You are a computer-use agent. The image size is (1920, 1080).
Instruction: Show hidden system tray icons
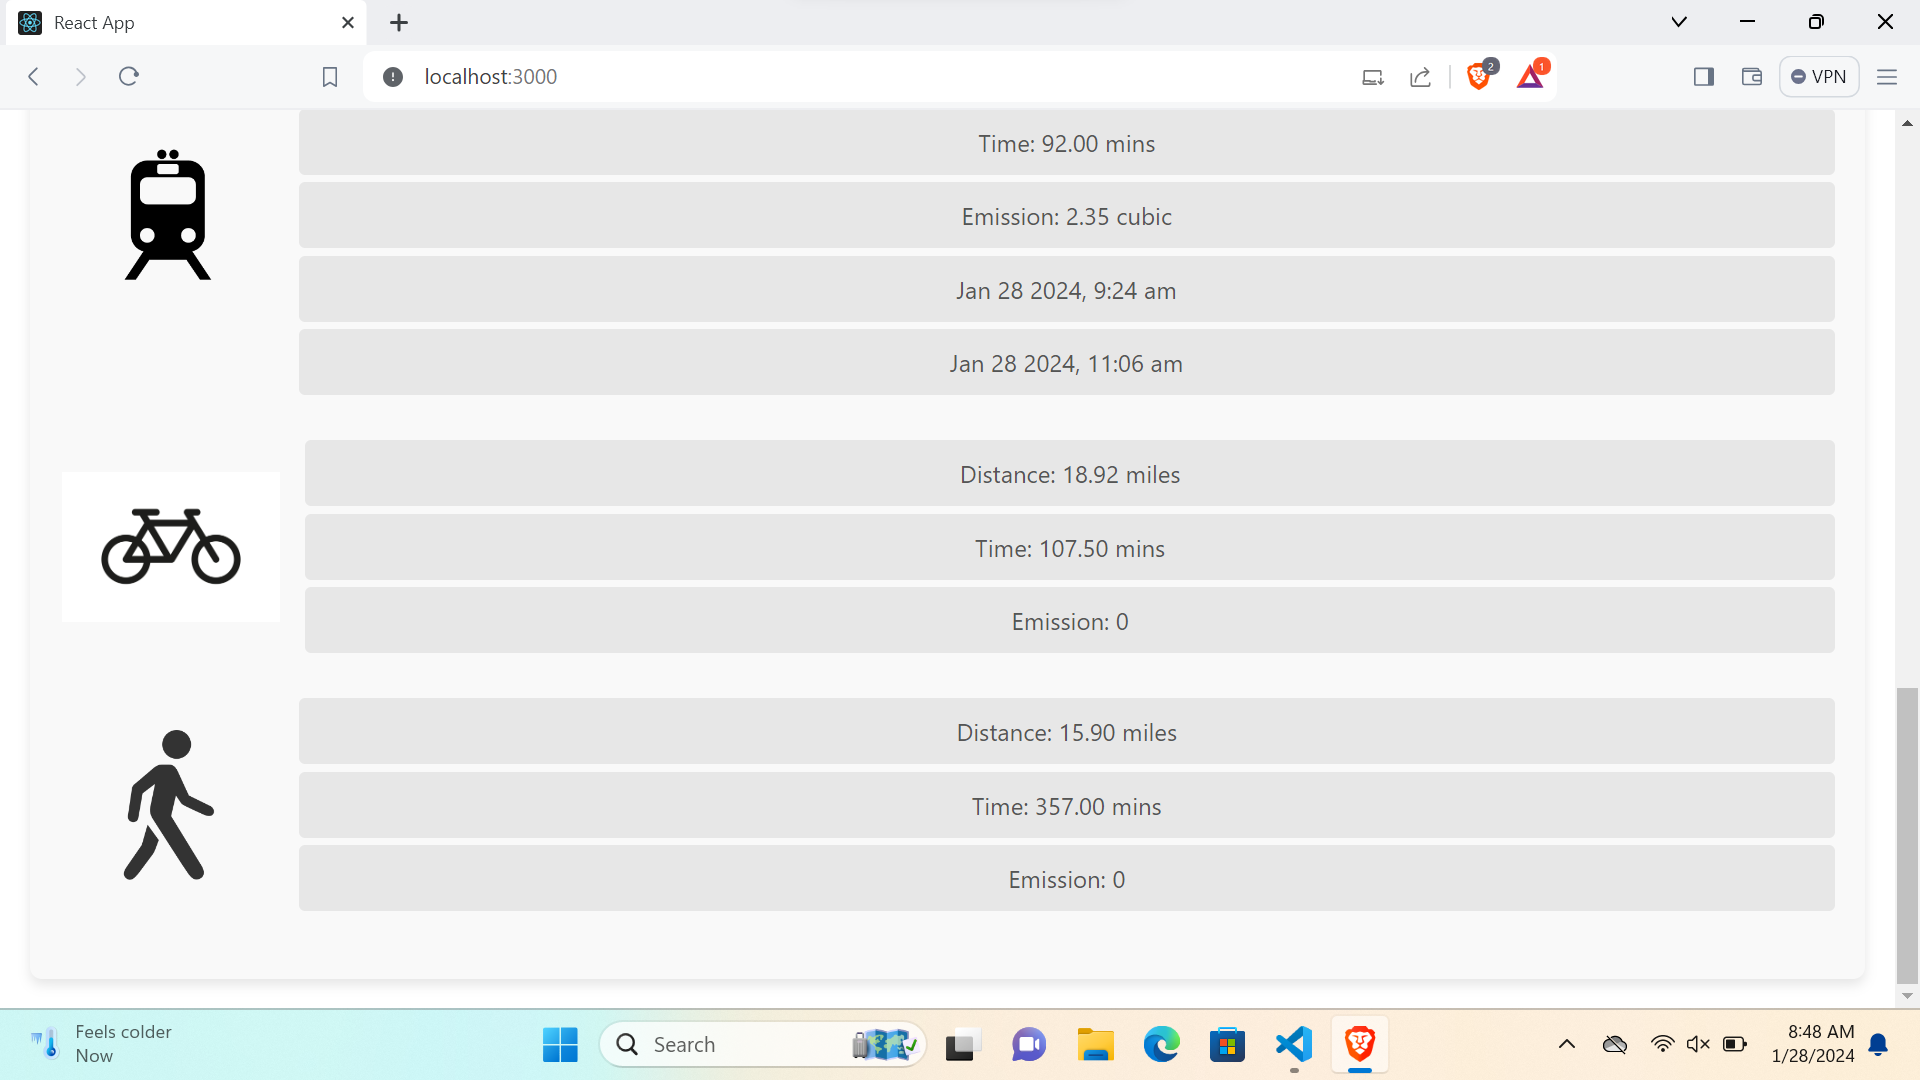point(1567,1044)
